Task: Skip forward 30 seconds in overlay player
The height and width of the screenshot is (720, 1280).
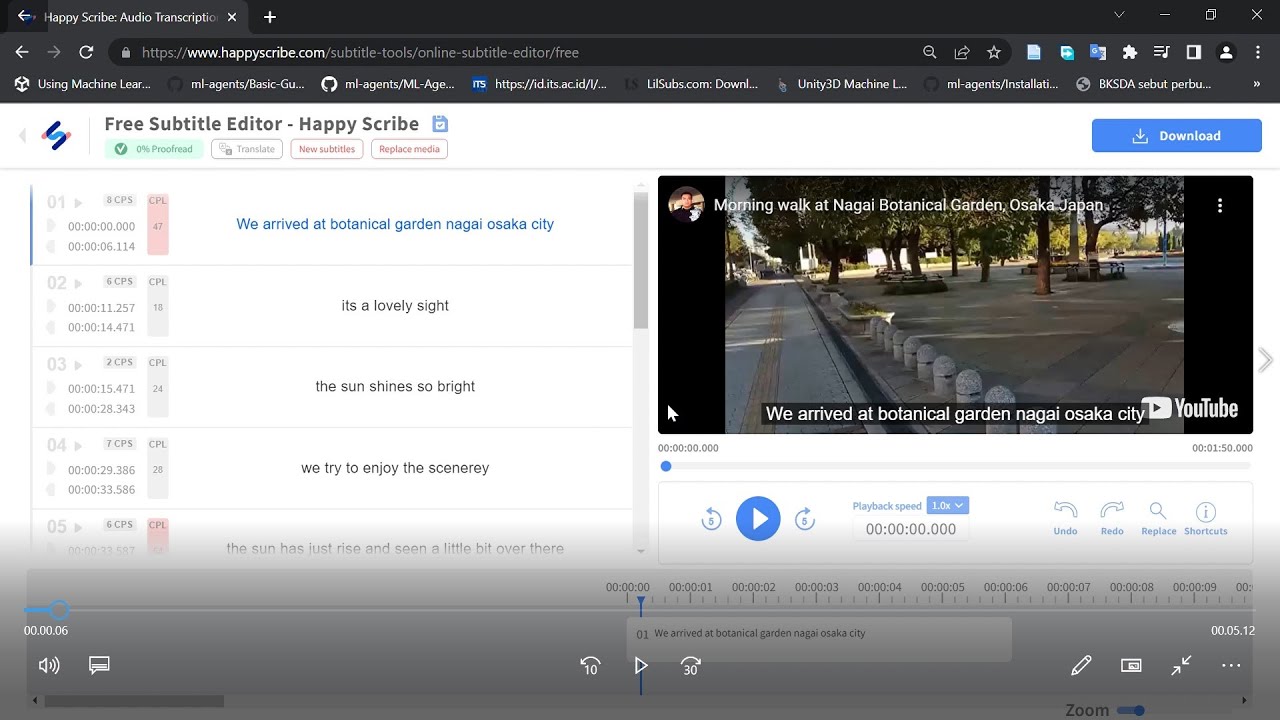Action: 691,666
